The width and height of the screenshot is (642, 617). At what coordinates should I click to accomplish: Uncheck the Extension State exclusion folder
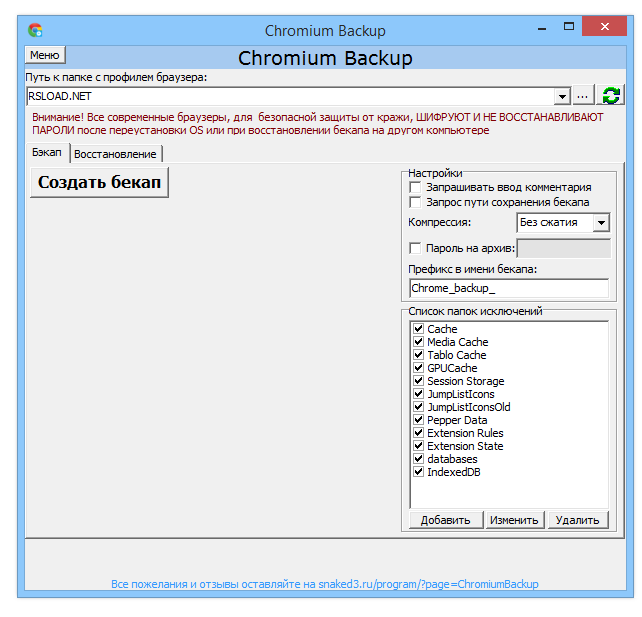(418, 446)
